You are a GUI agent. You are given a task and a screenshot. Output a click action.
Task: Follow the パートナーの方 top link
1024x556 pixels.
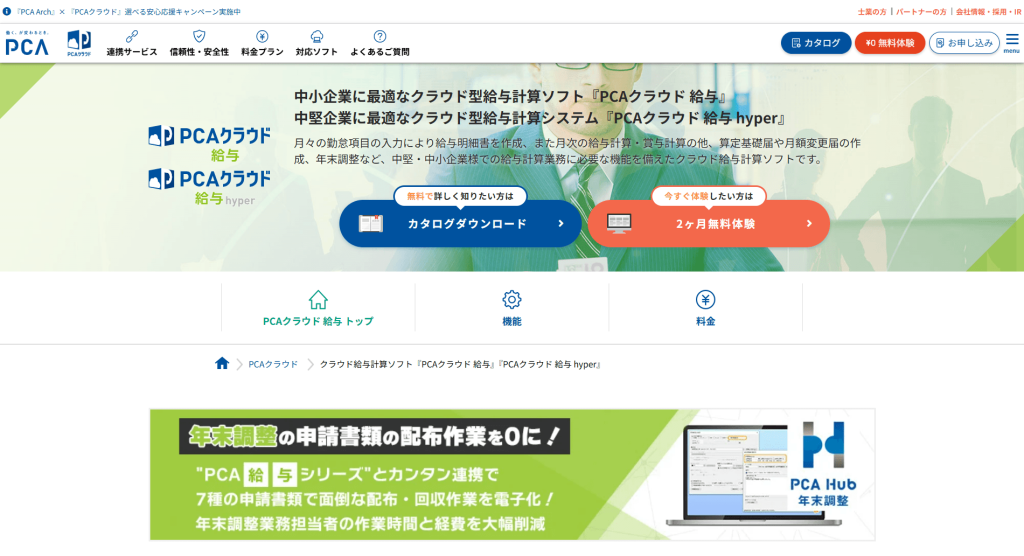pyautogui.click(x=921, y=12)
